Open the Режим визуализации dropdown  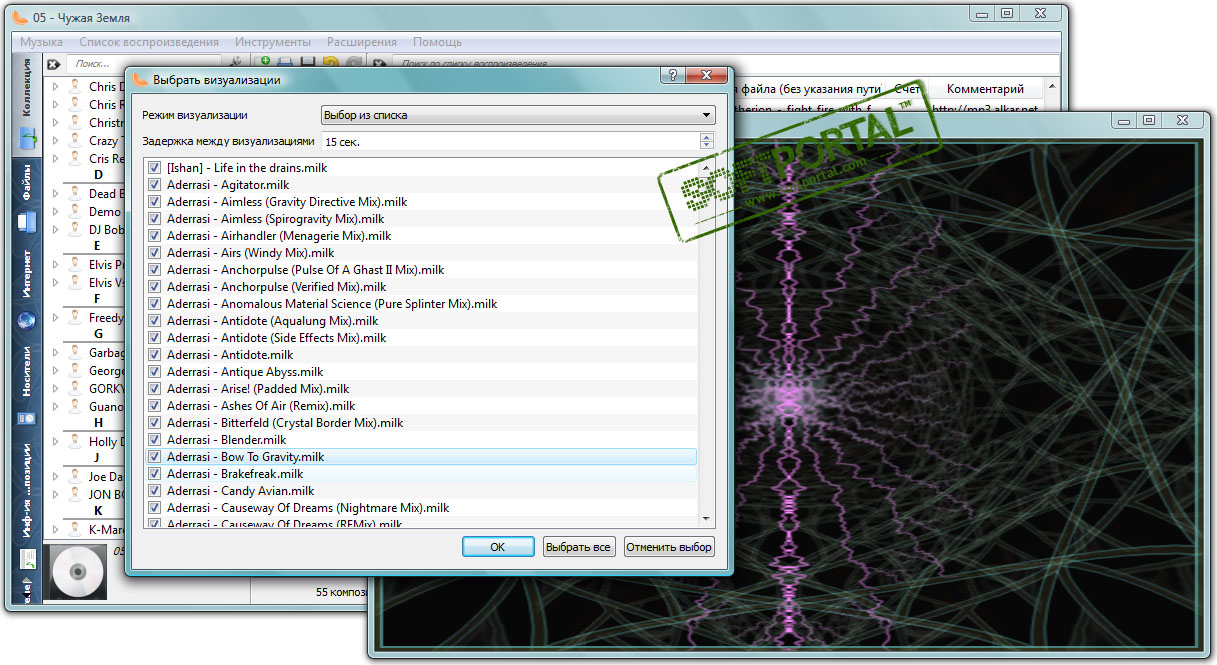click(x=517, y=115)
